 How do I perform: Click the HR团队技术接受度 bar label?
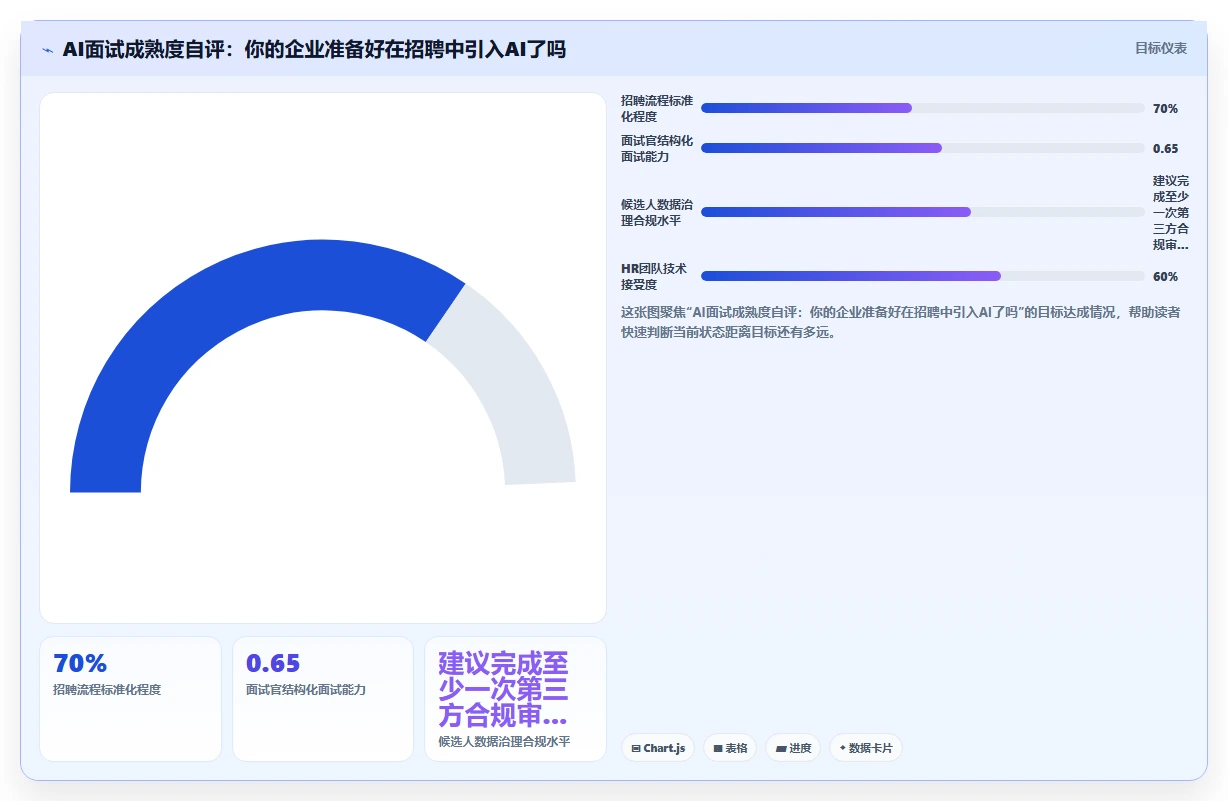click(x=654, y=276)
